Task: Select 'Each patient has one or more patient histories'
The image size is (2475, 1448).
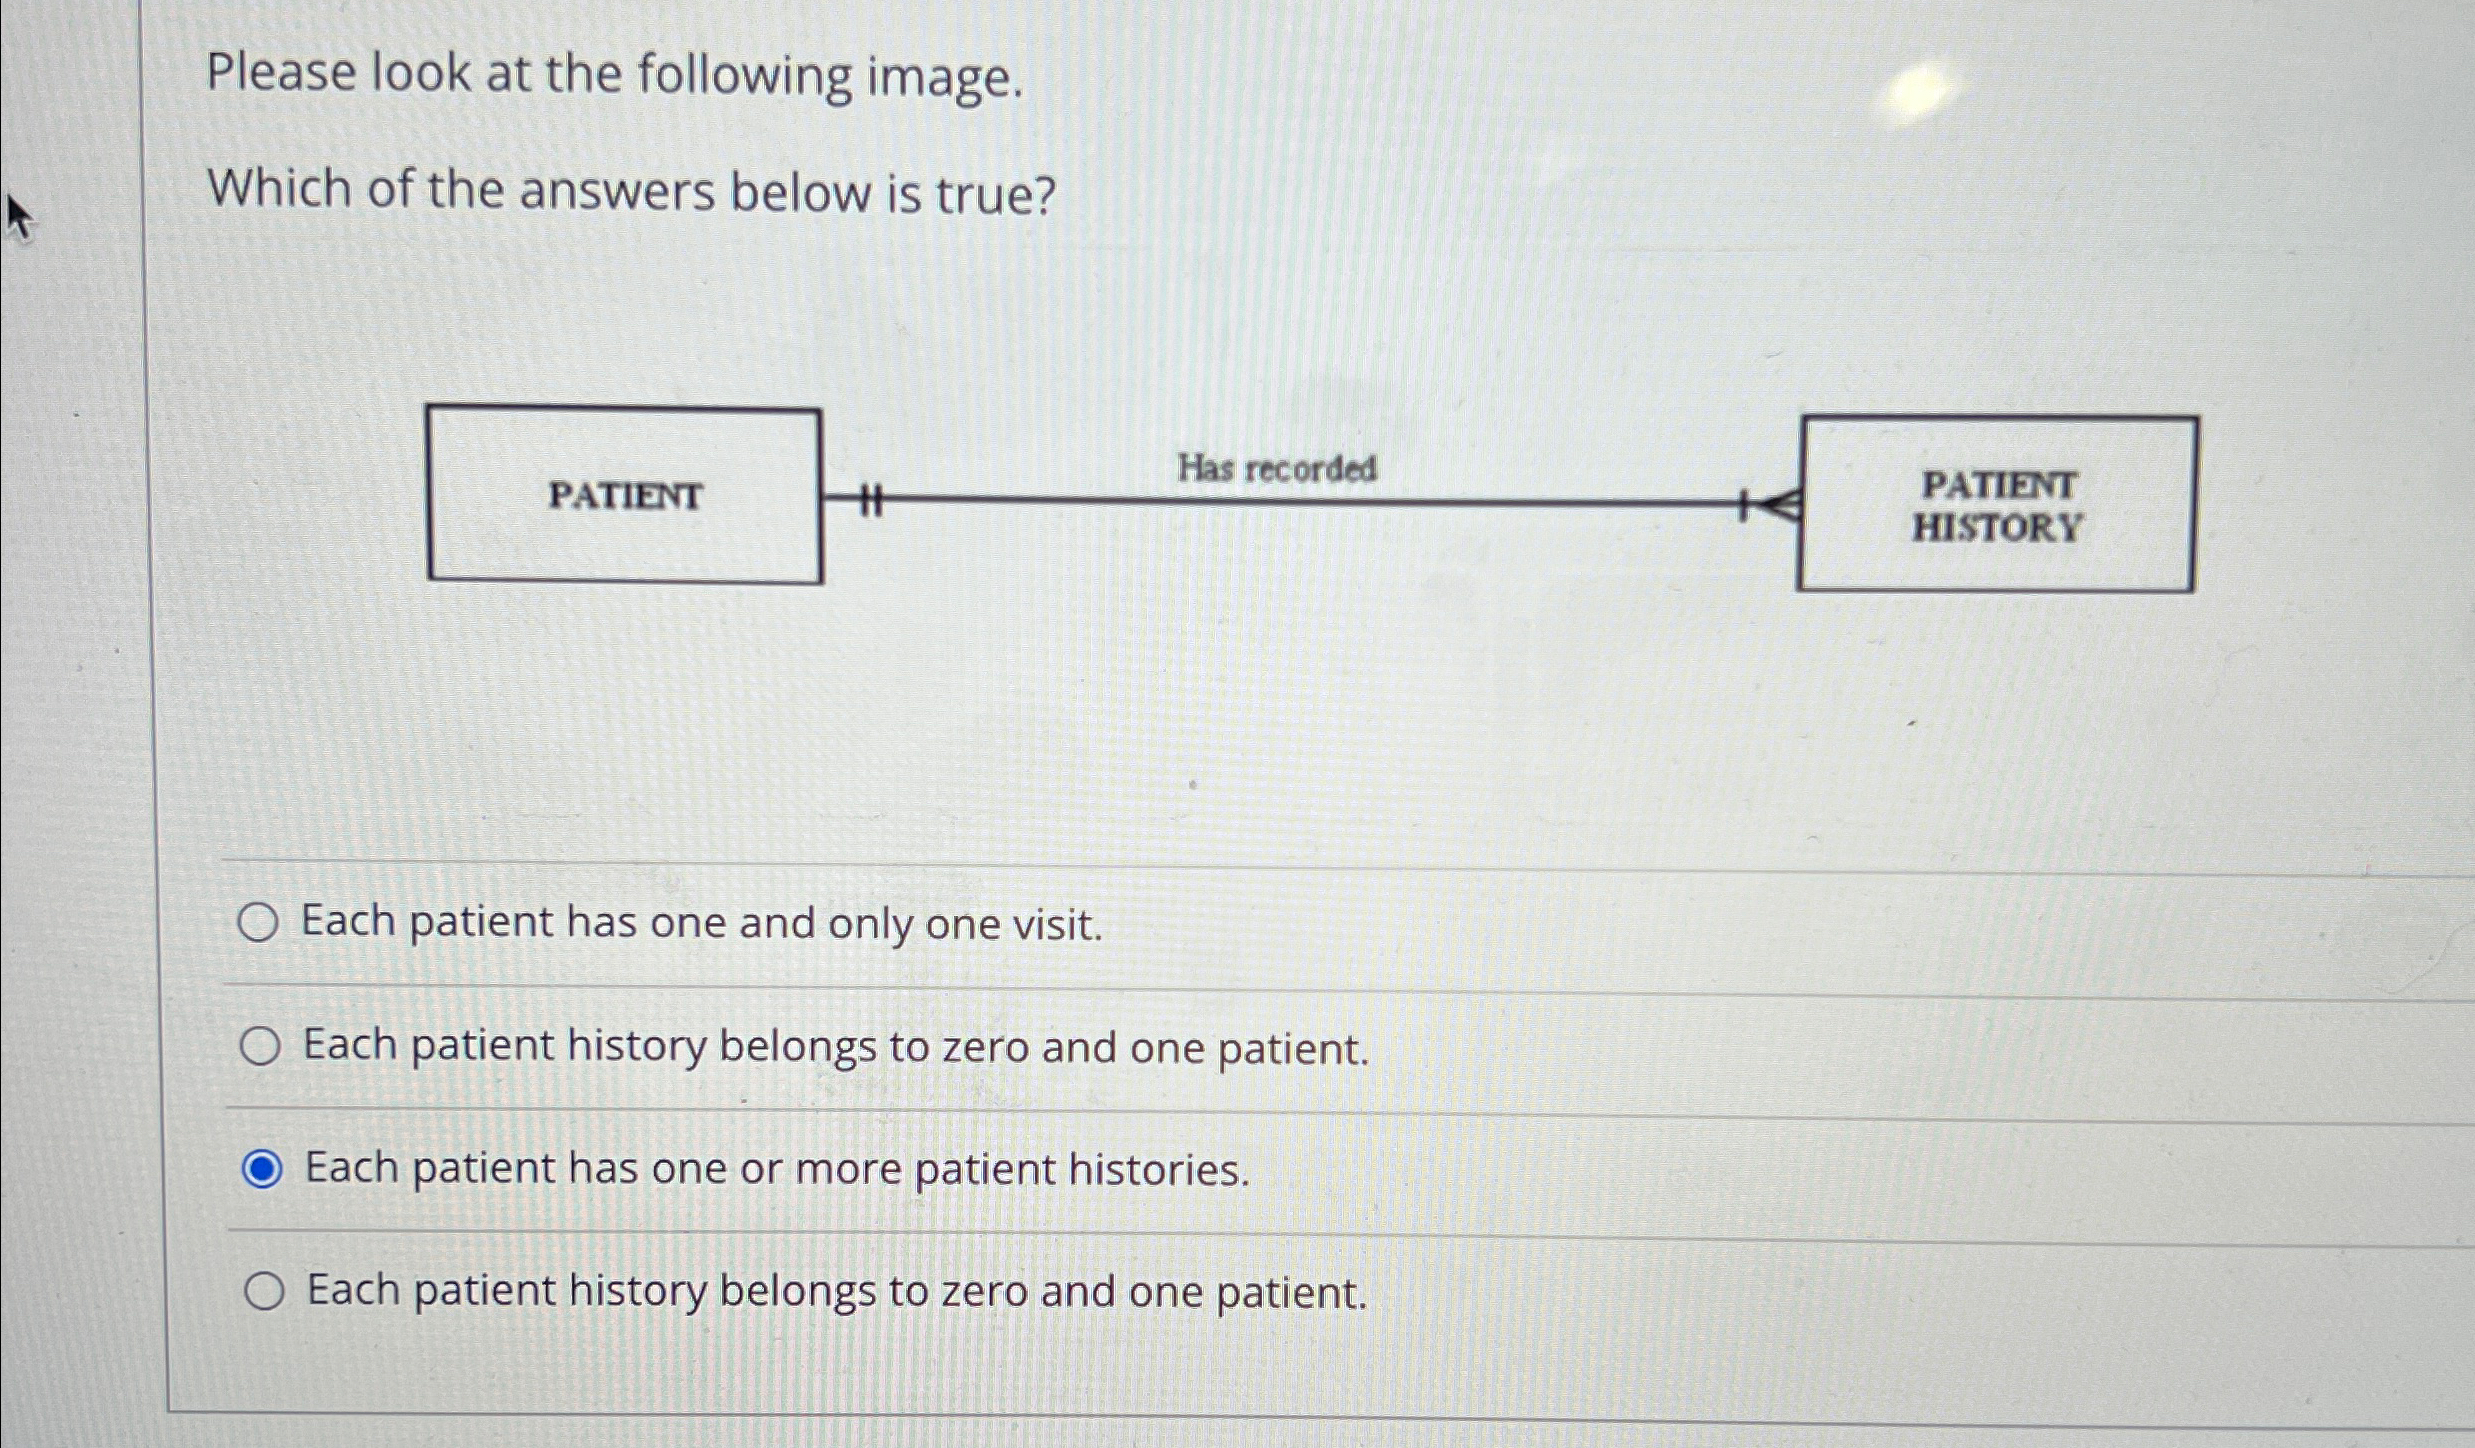Action: tap(263, 1170)
